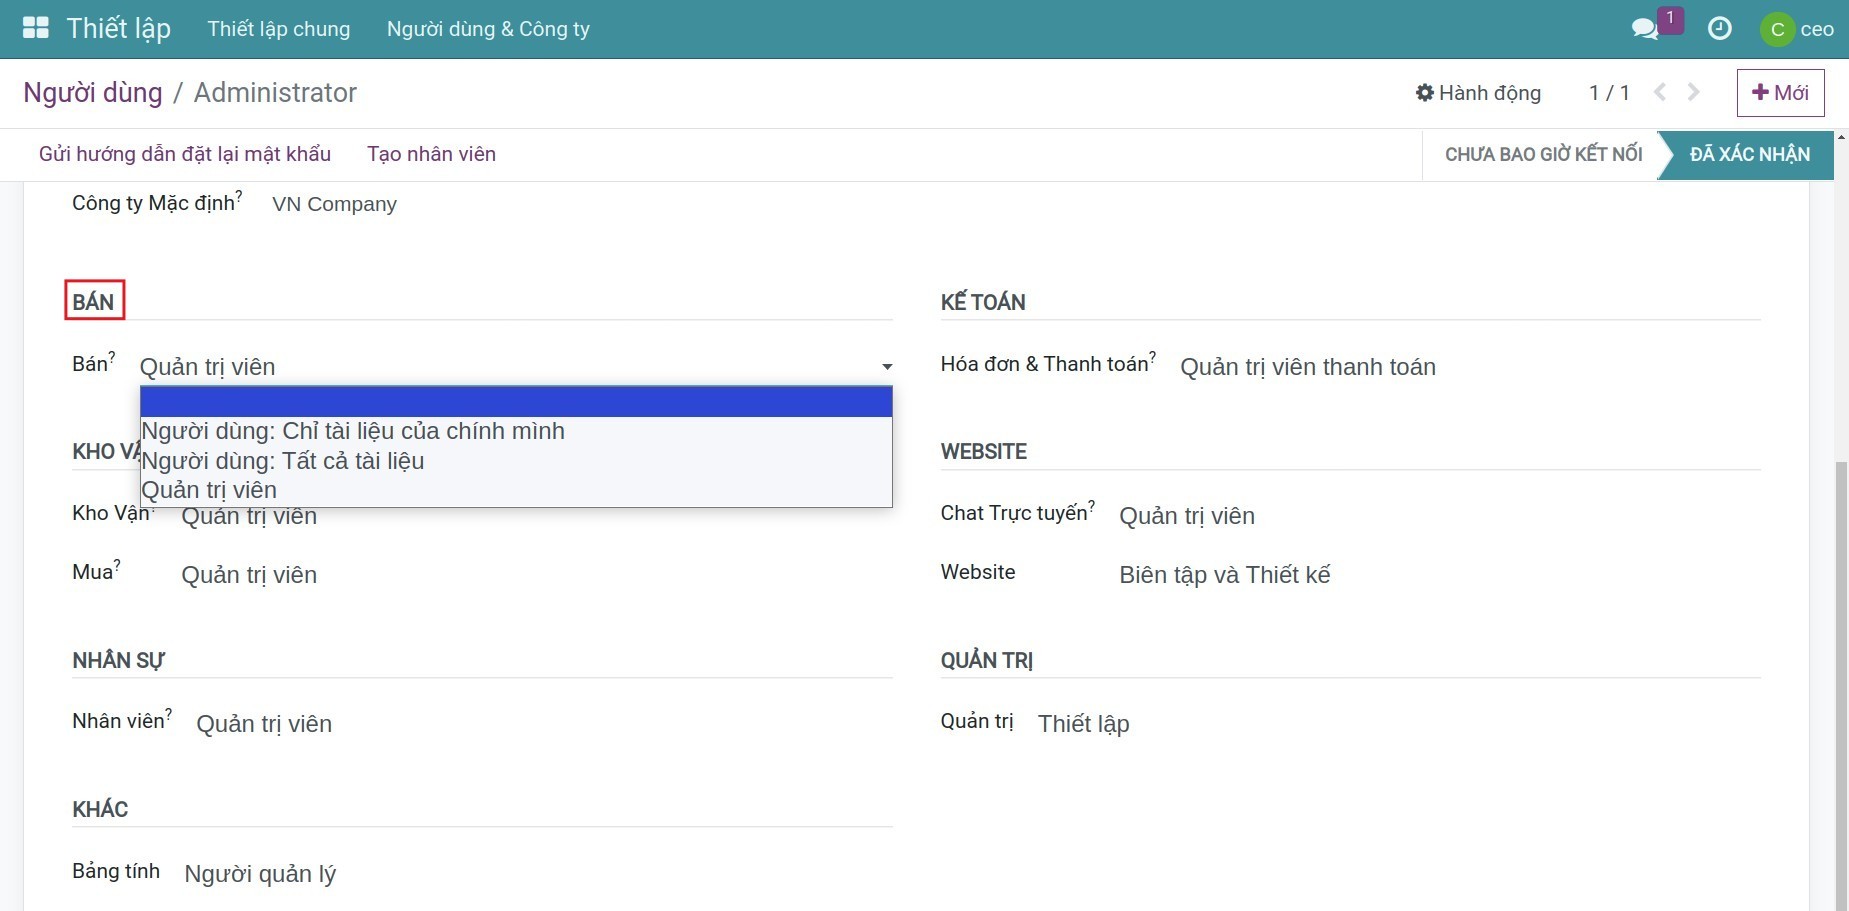The width and height of the screenshot is (1849, 911).
Task: Select ĐÃ XÁC NHẬN status
Action: coord(1749,155)
